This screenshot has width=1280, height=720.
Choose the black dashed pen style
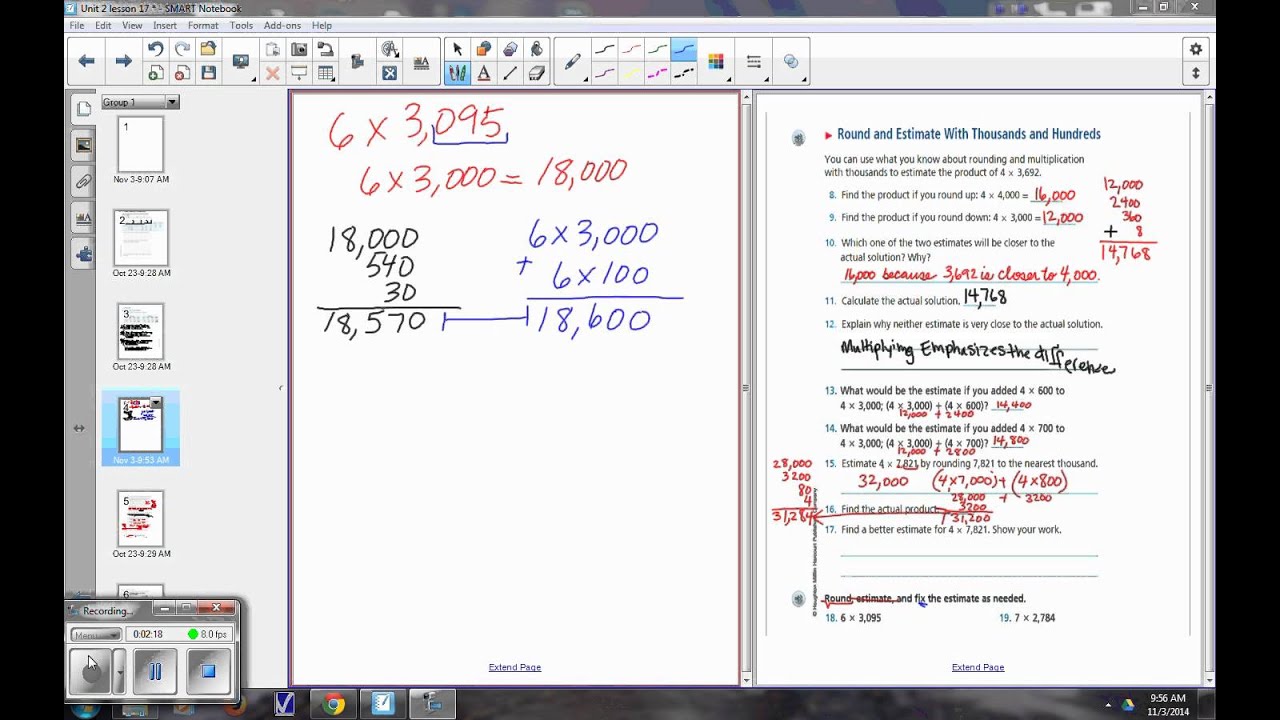(x=683, y=72)
